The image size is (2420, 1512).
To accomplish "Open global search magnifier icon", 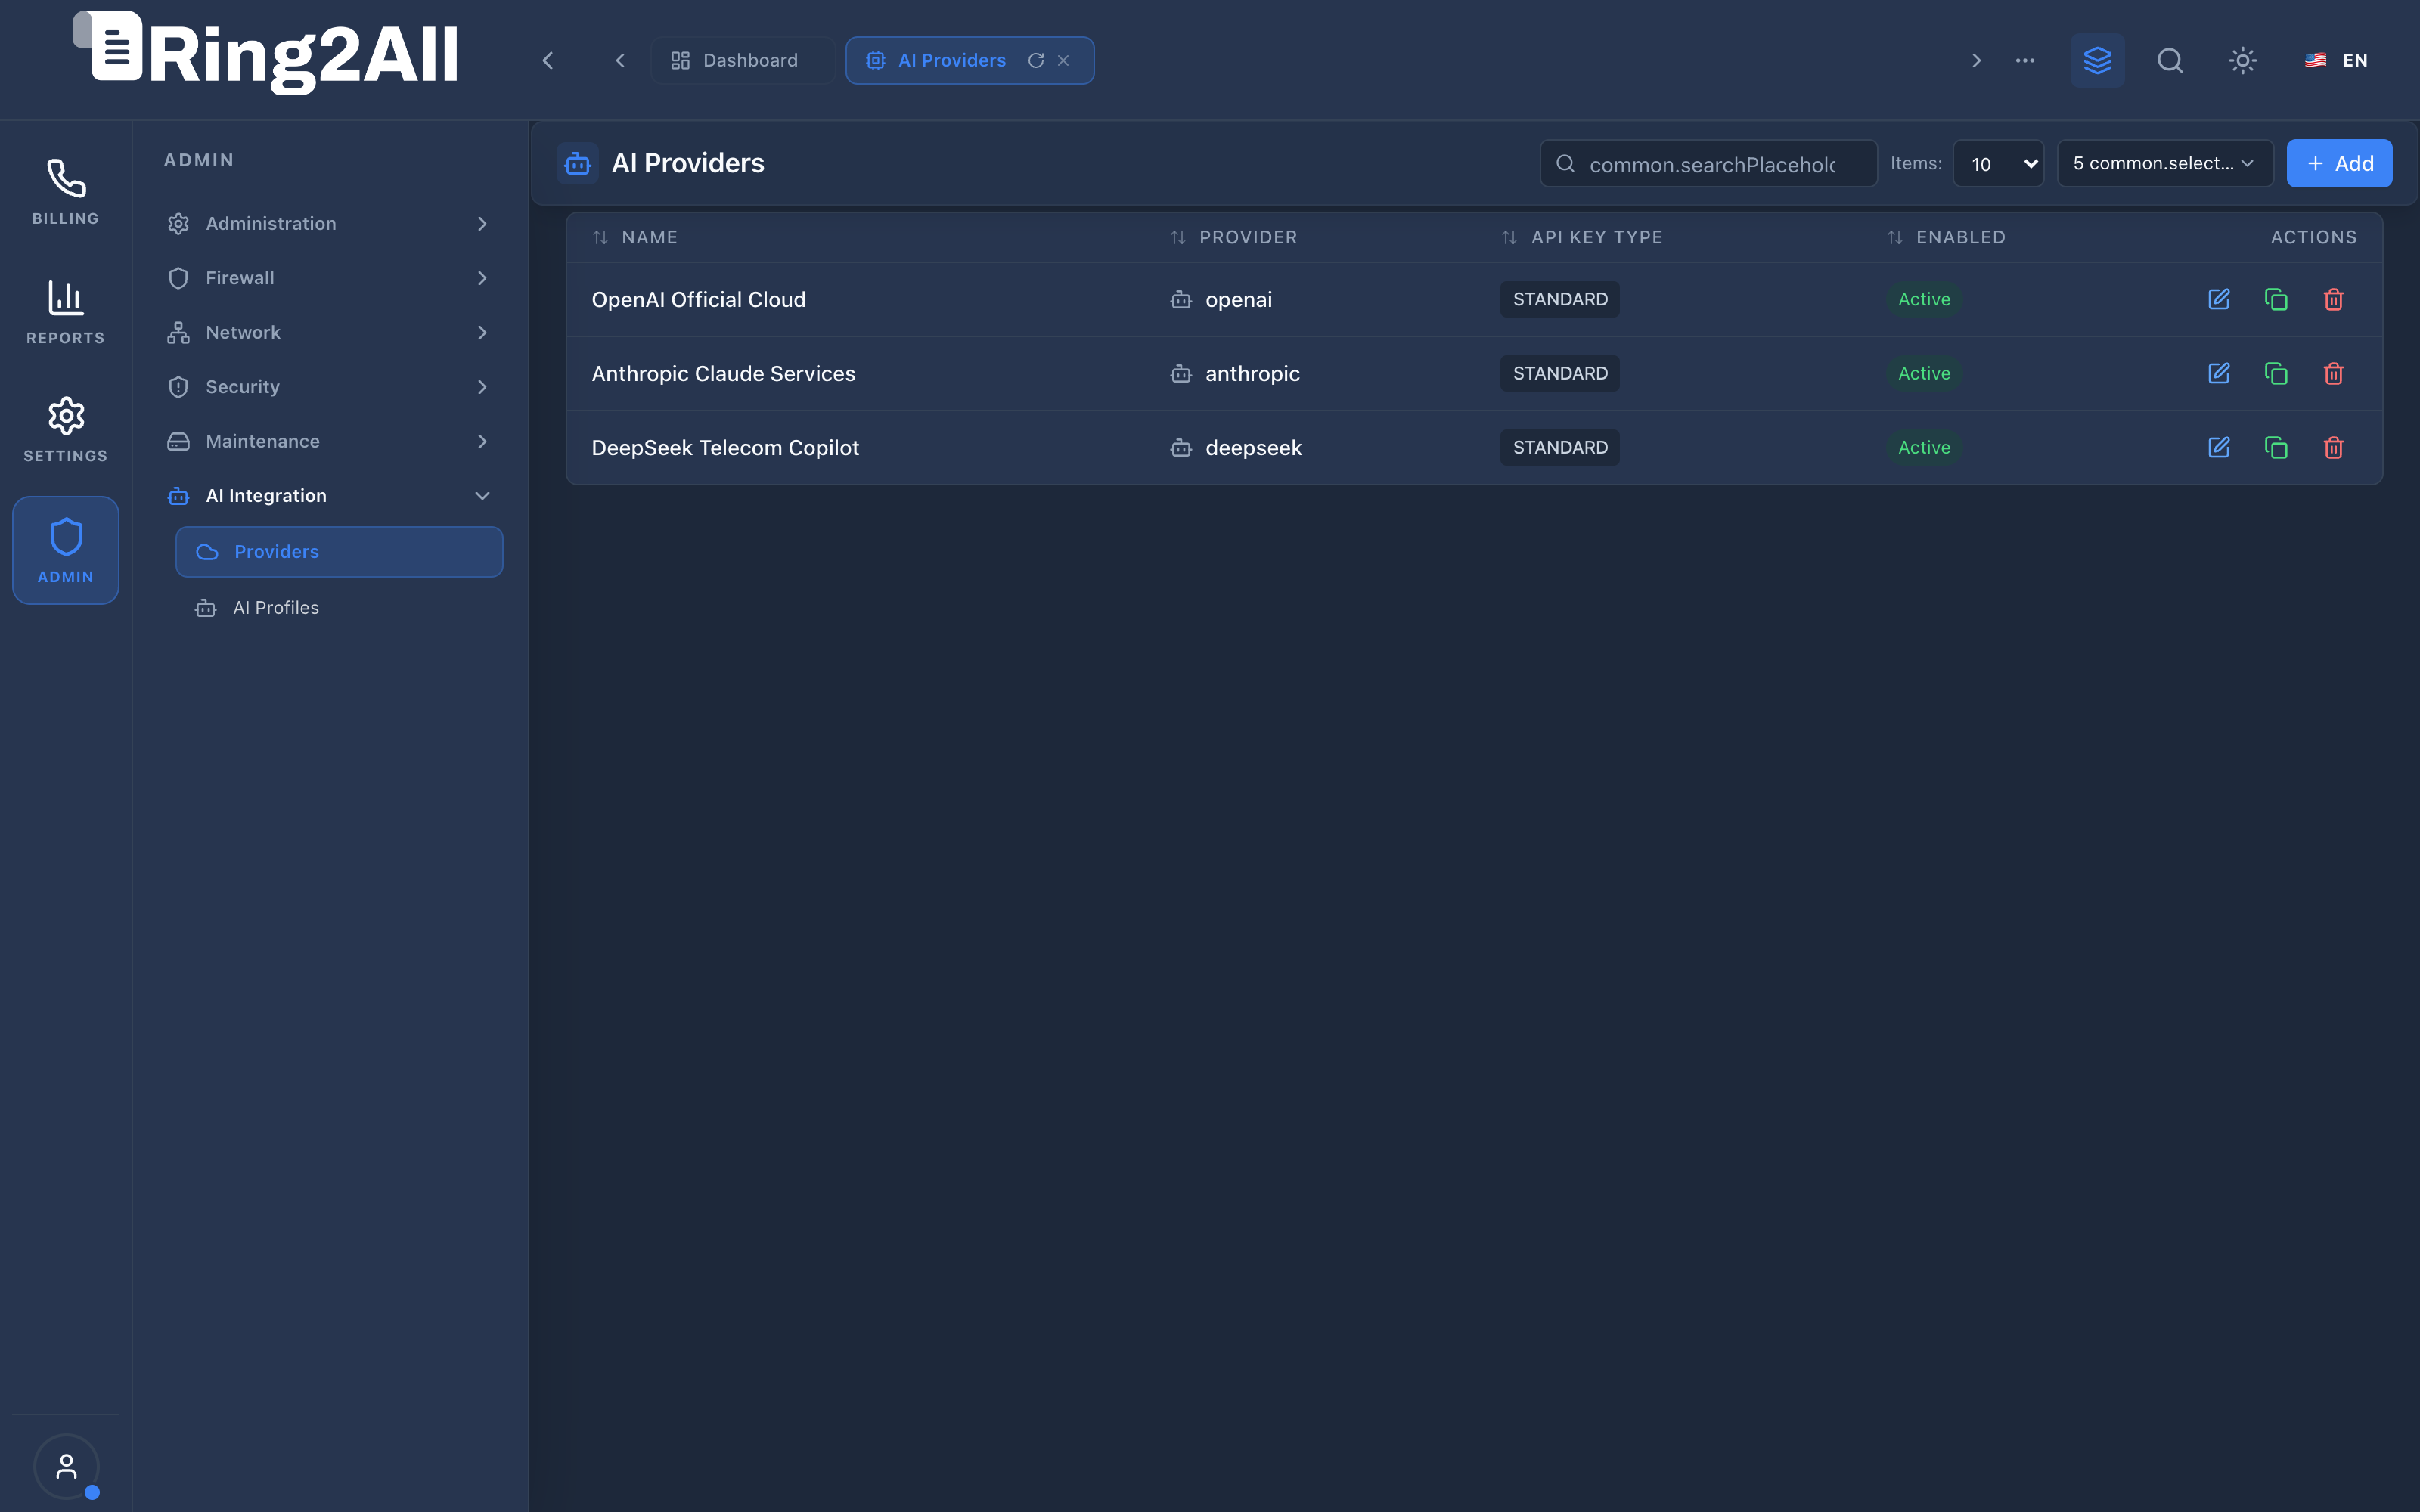I will coord(2170,60).
